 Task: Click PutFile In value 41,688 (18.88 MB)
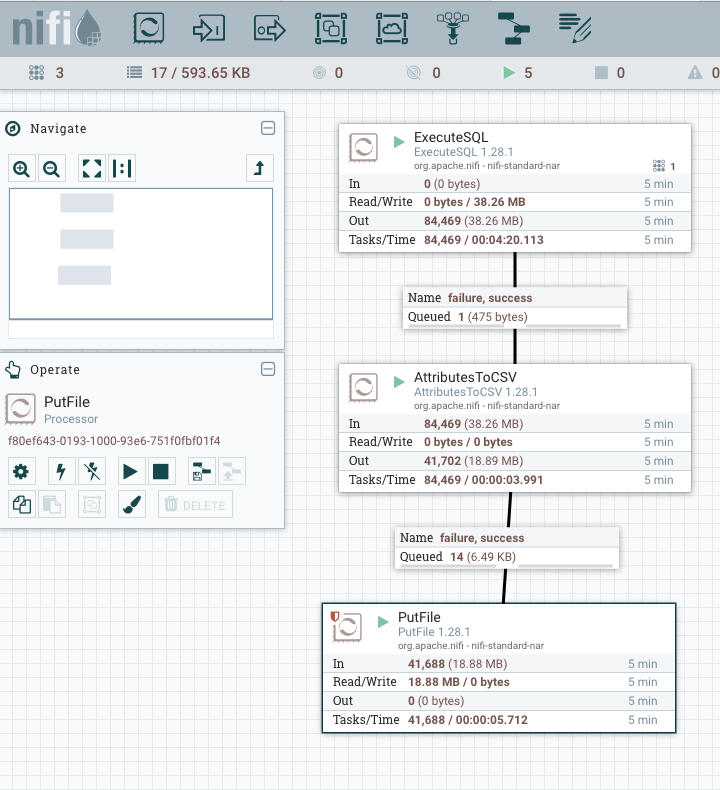[457, 664]
